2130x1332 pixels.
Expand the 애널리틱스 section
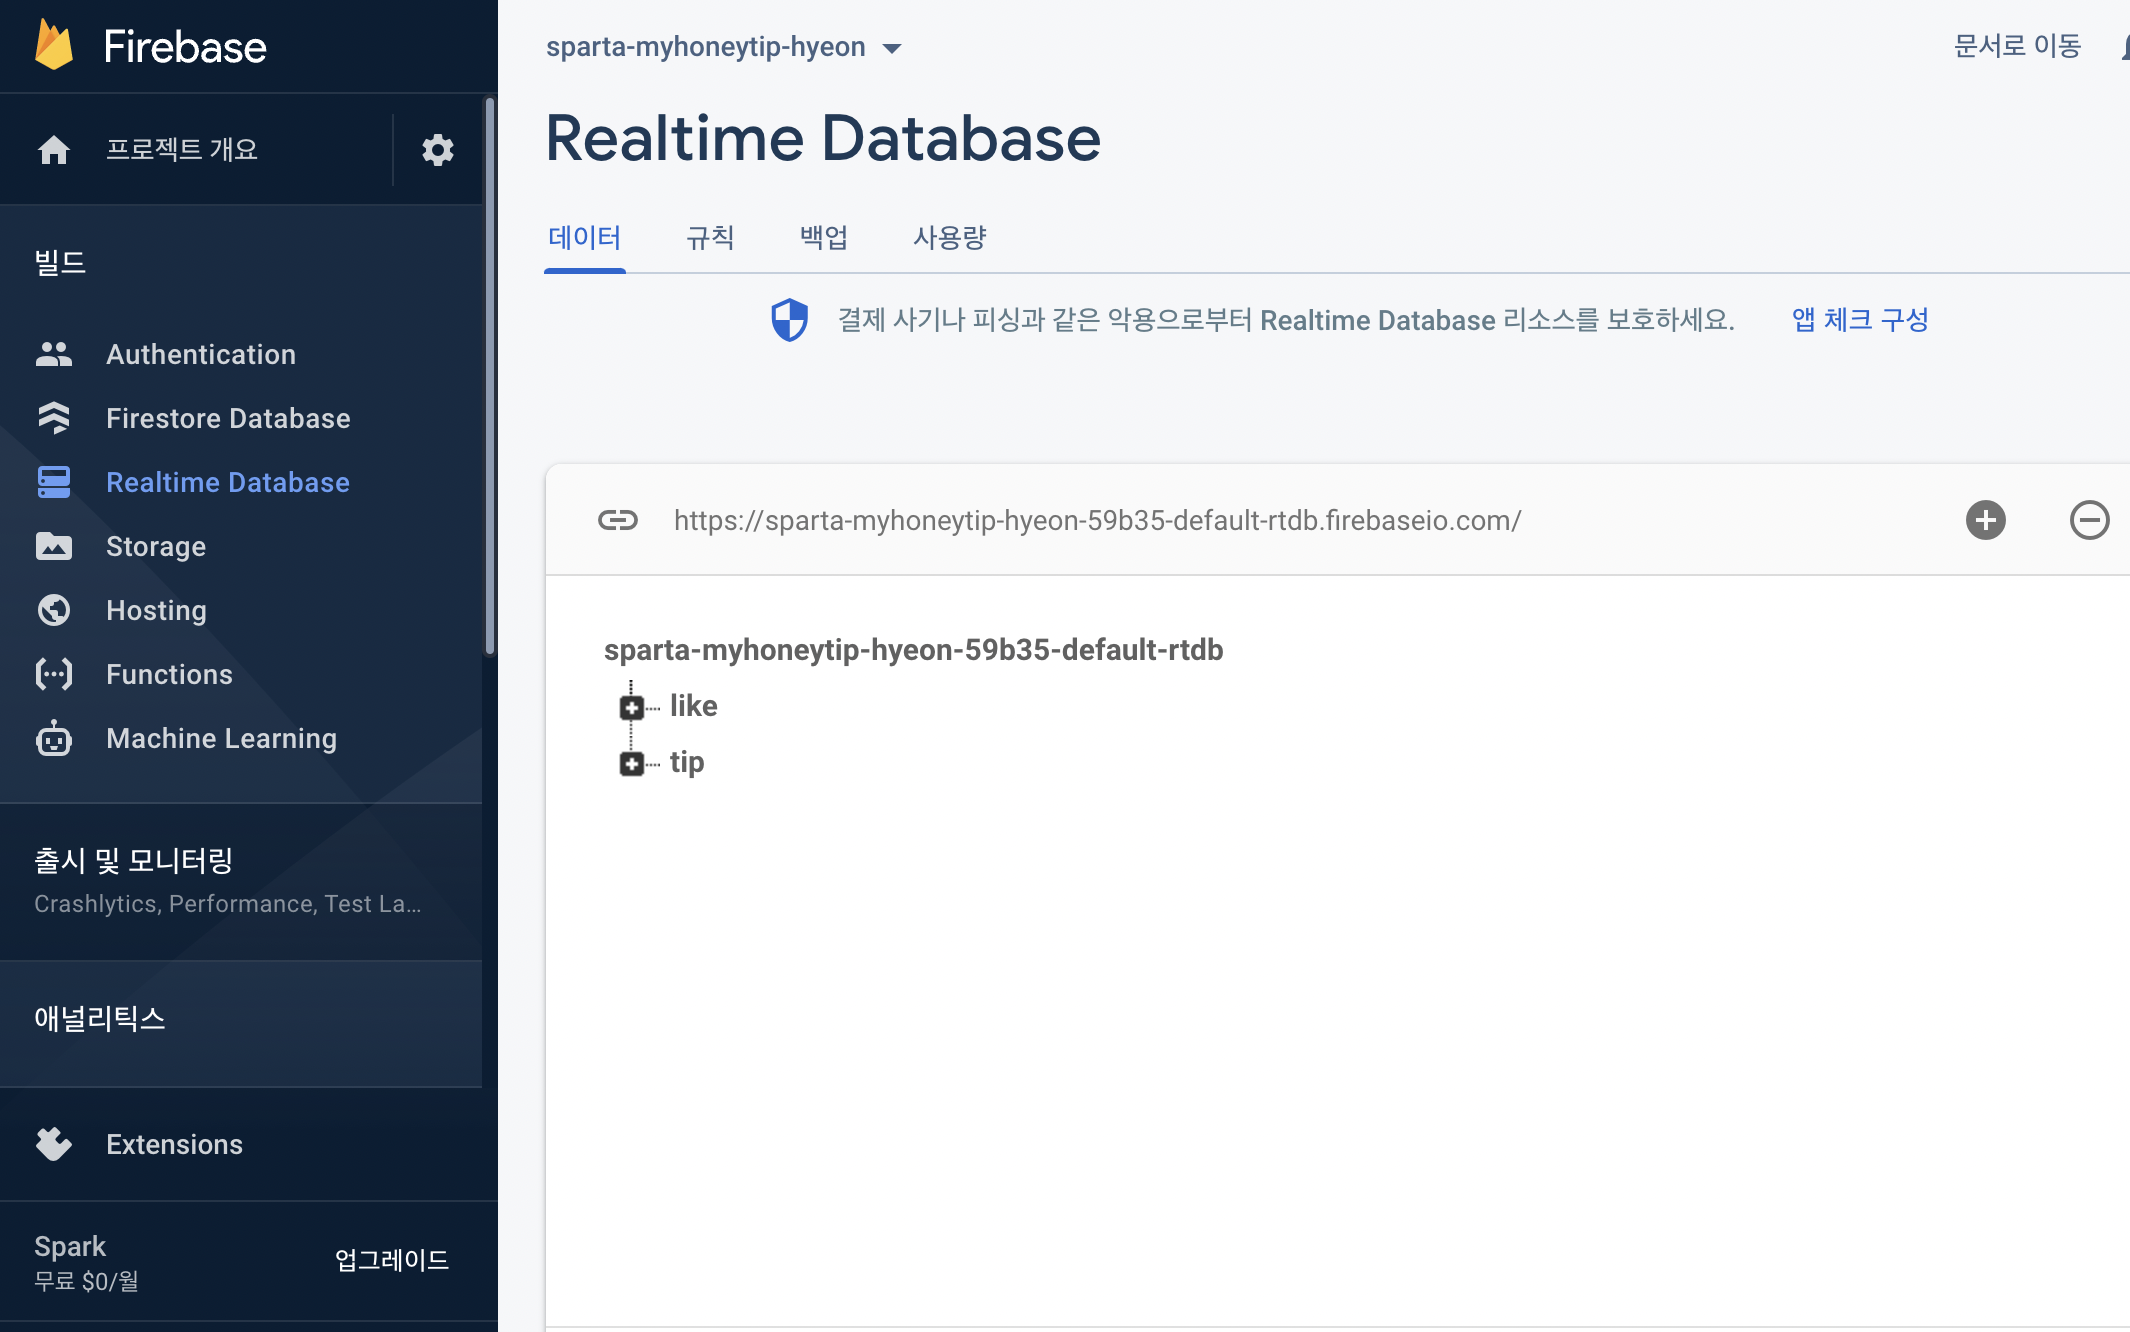241,1023
